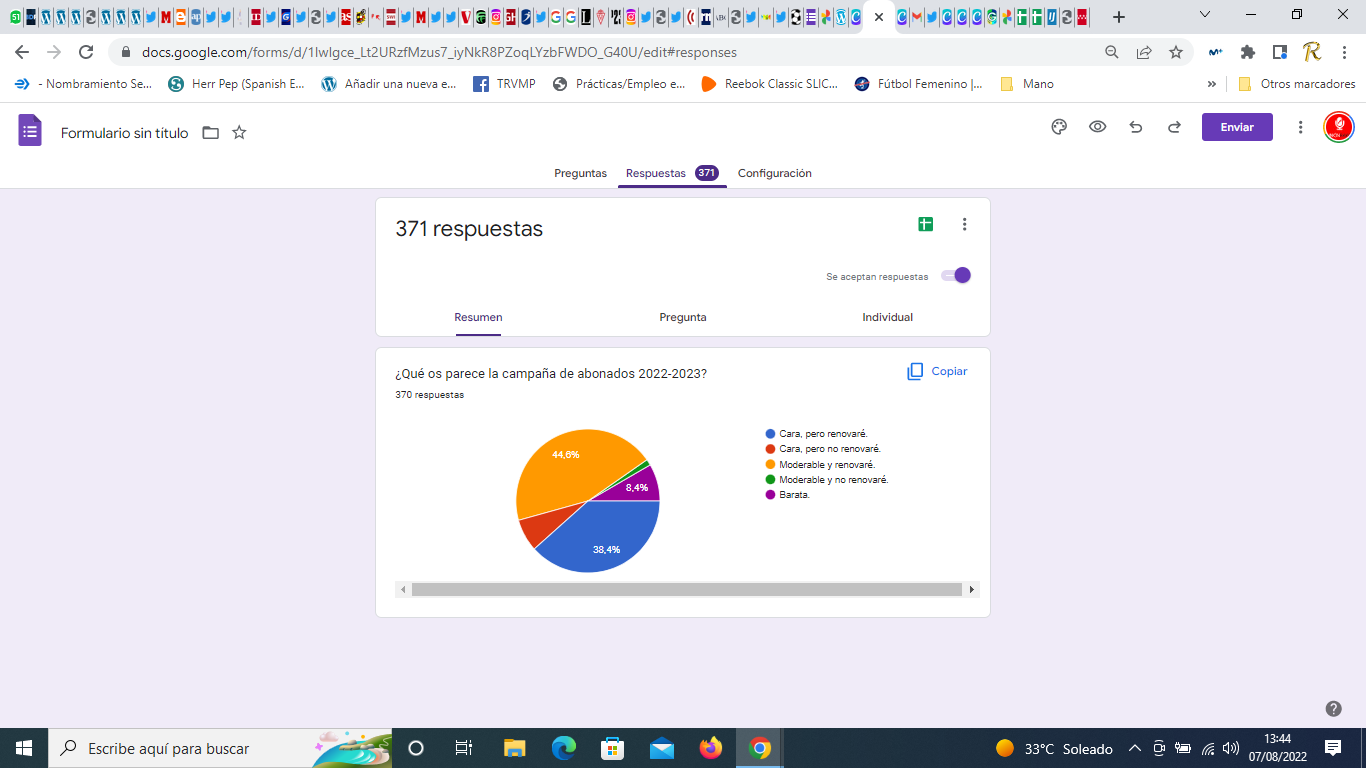Click the redo arrow icon

click(x=1174, y=127)
